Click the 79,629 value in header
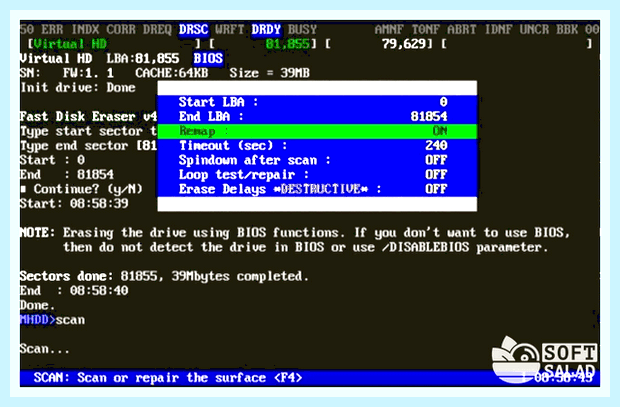Viewport: 620px width, 407px height. pos(404,44)
